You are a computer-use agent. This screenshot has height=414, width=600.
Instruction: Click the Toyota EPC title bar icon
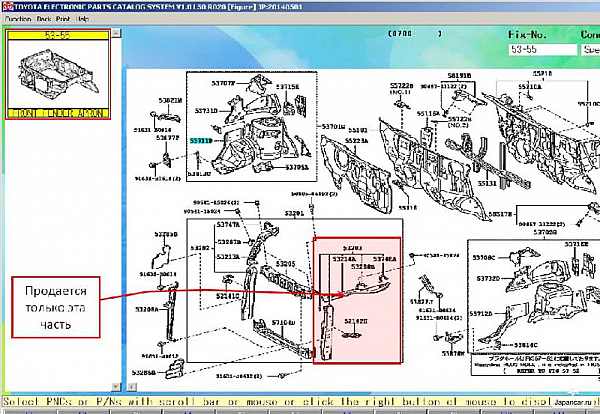click(x=7, y=7)
